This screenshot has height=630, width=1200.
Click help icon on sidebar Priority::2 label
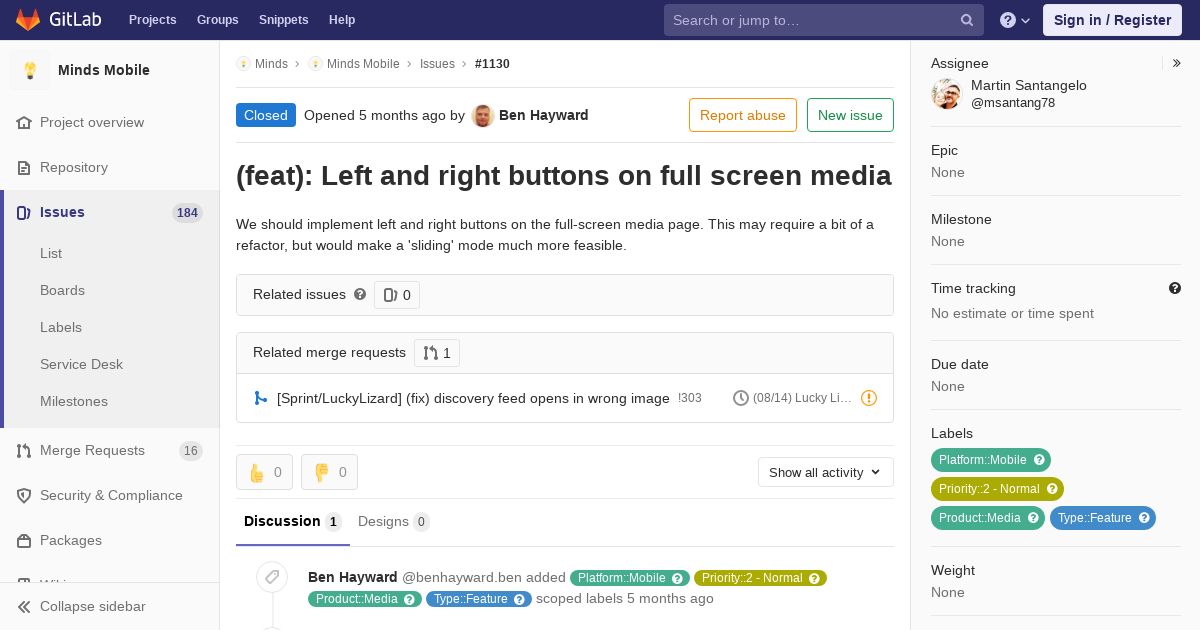tap(1052, 489)
